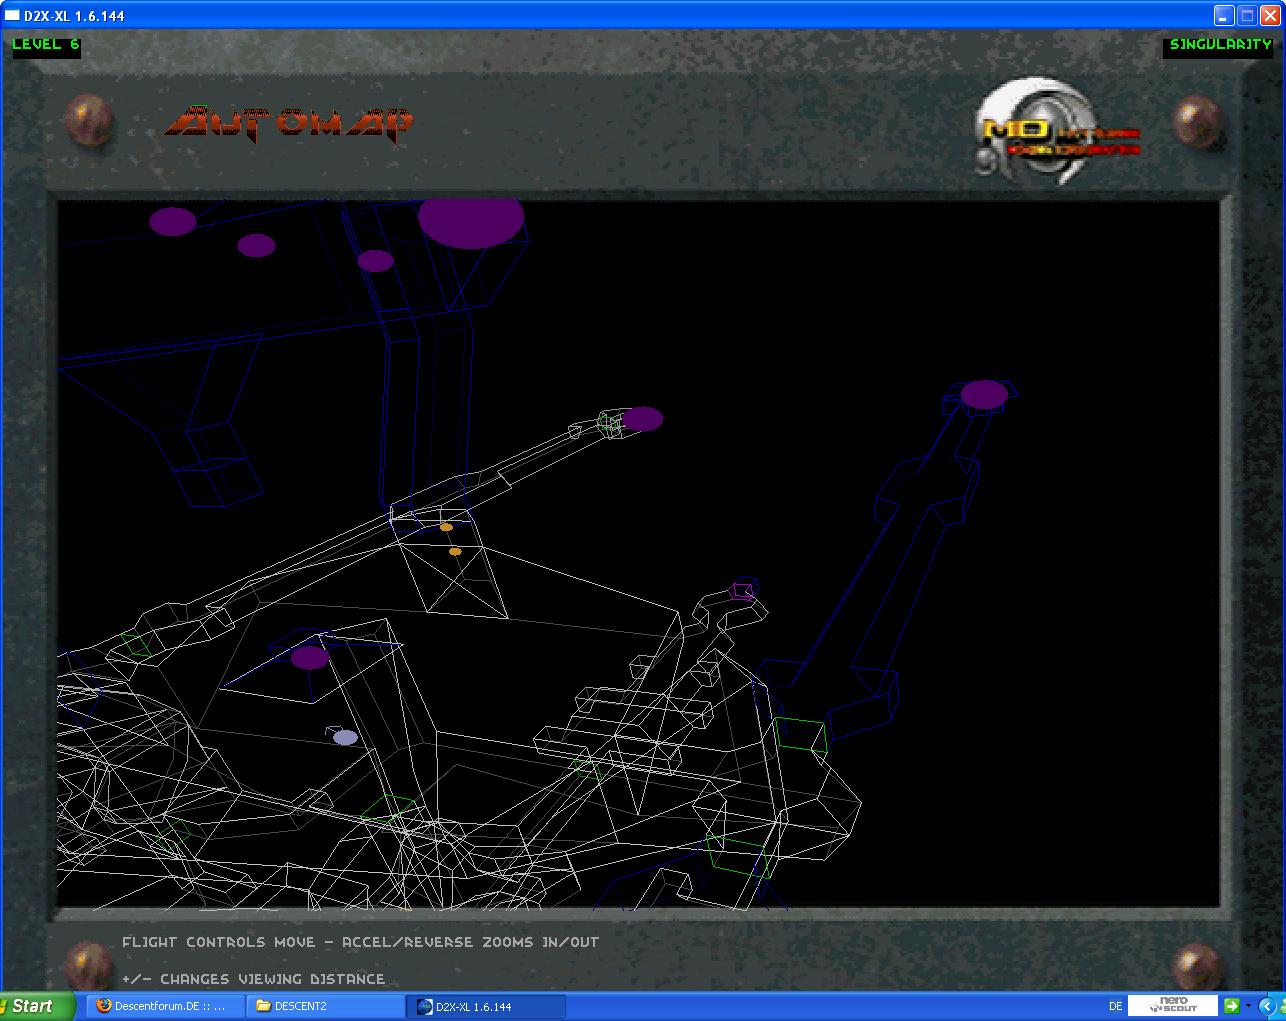Click the D2X-XL title bar application icon
This screenshot has height=1021, width=1286.
click(12, 16)
